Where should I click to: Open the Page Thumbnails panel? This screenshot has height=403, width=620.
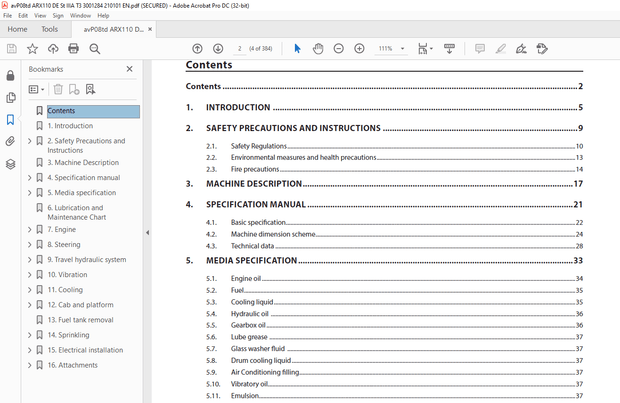pos(10,97)
